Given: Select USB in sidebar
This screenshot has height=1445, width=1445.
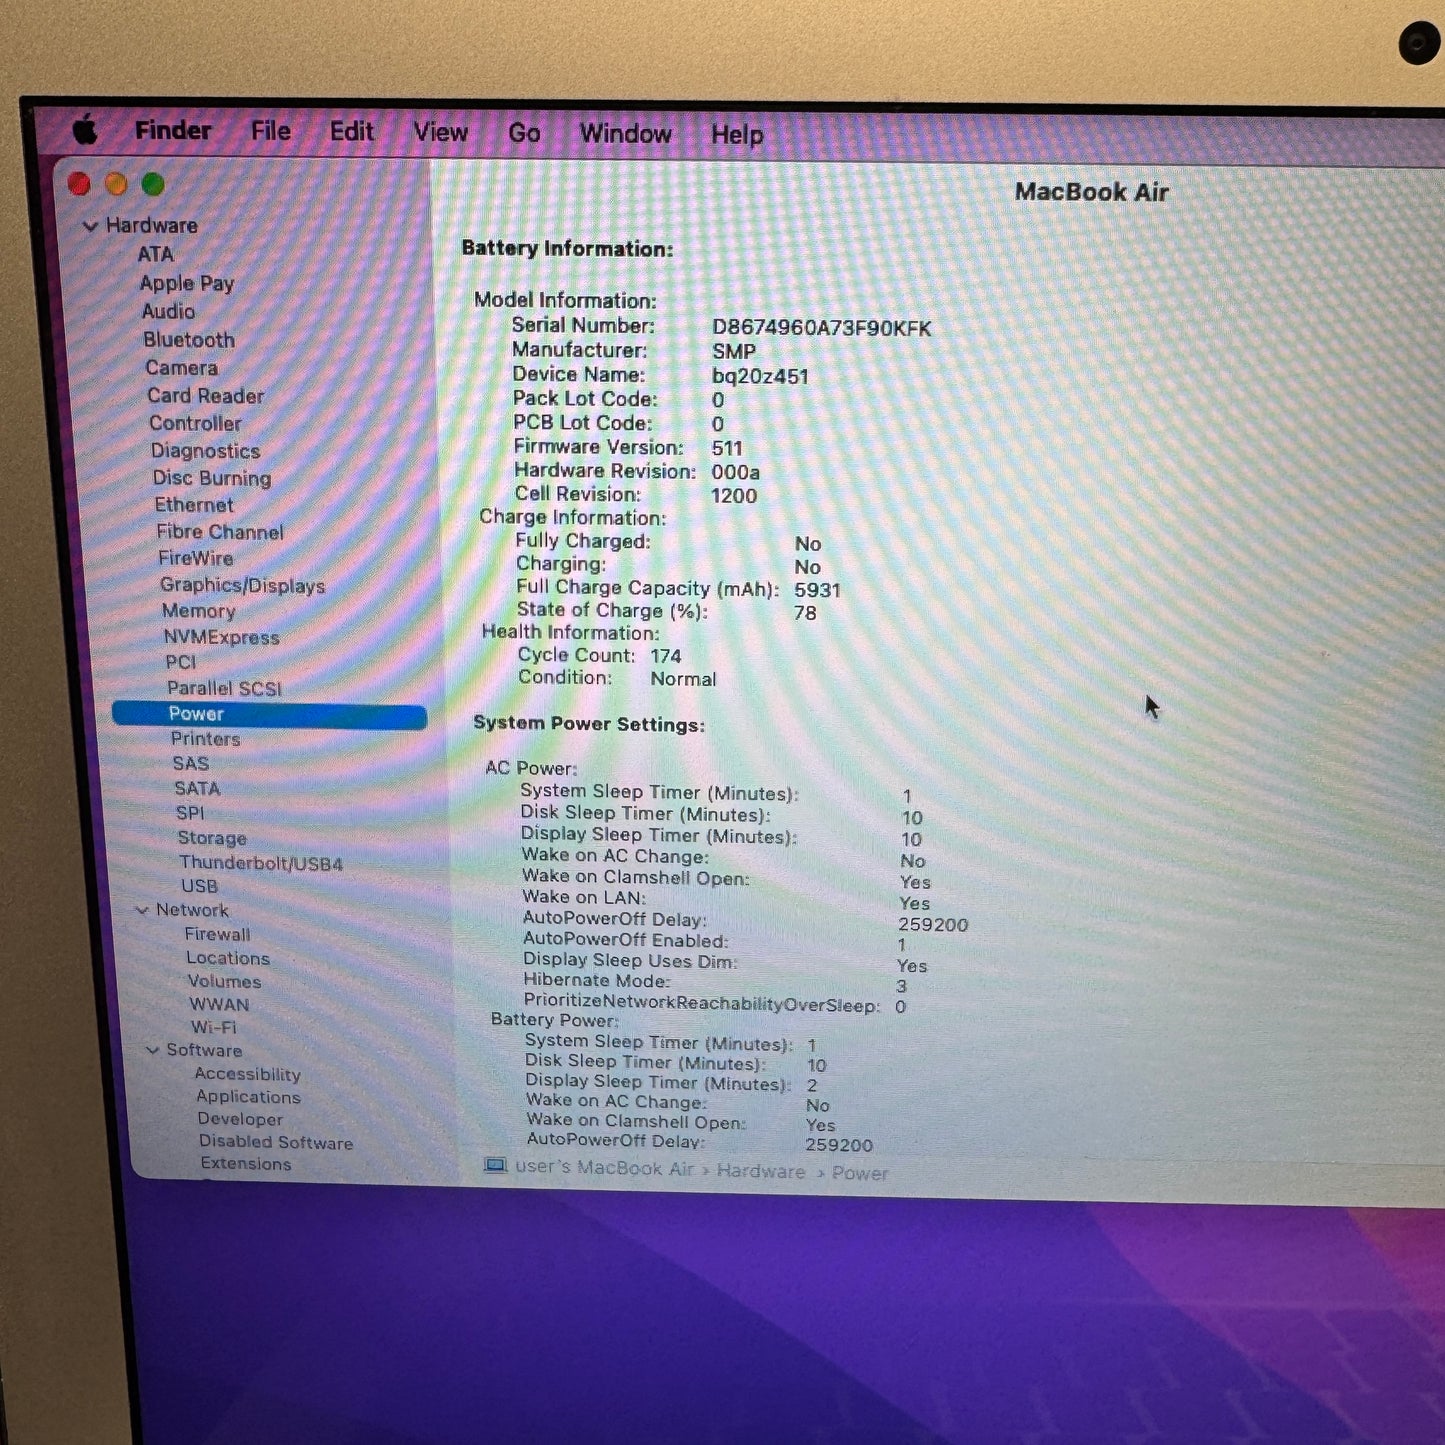Looking at the screenshot, I should point(200,886).
